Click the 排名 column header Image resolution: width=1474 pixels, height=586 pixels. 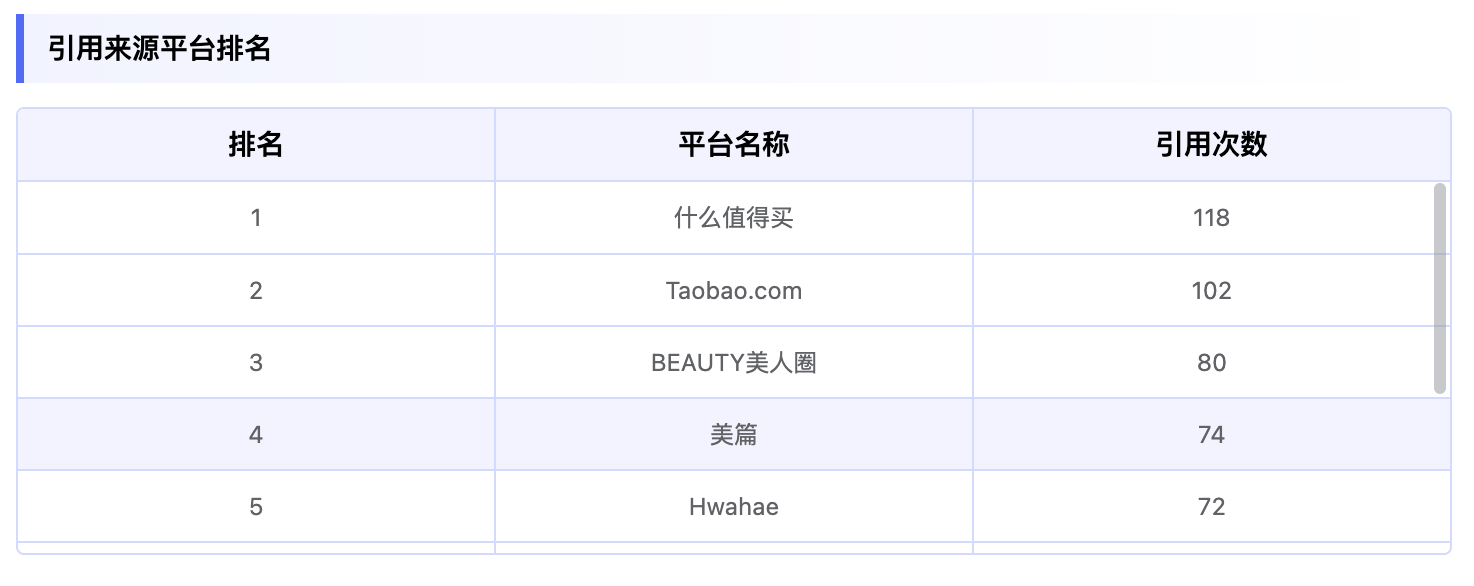click(256, 145)
